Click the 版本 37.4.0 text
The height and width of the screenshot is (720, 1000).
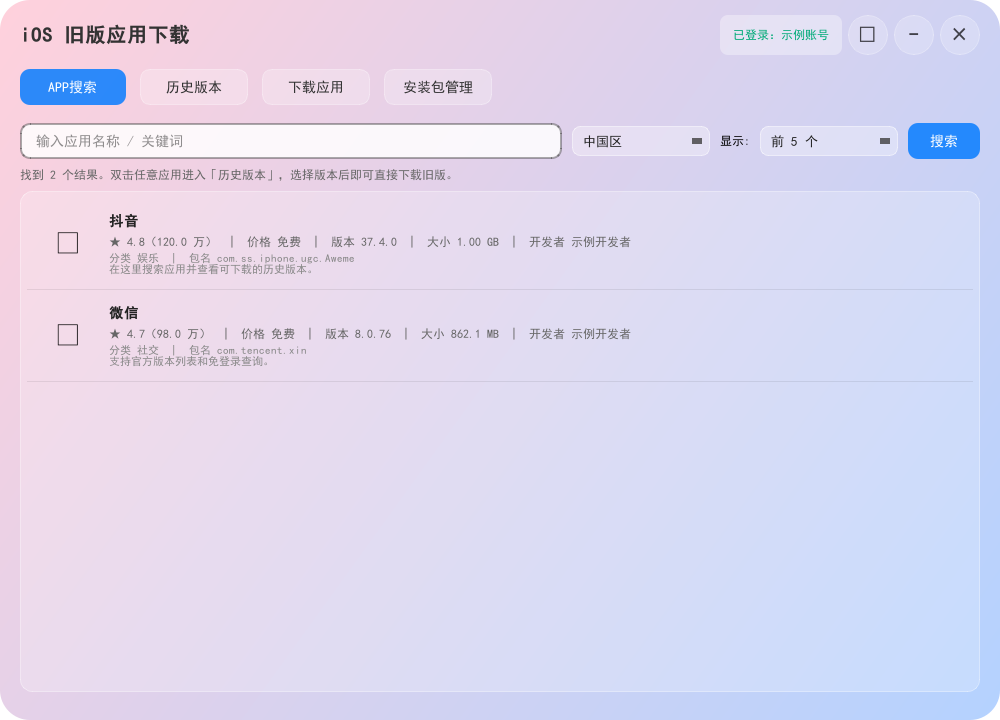tap(364, 242)
